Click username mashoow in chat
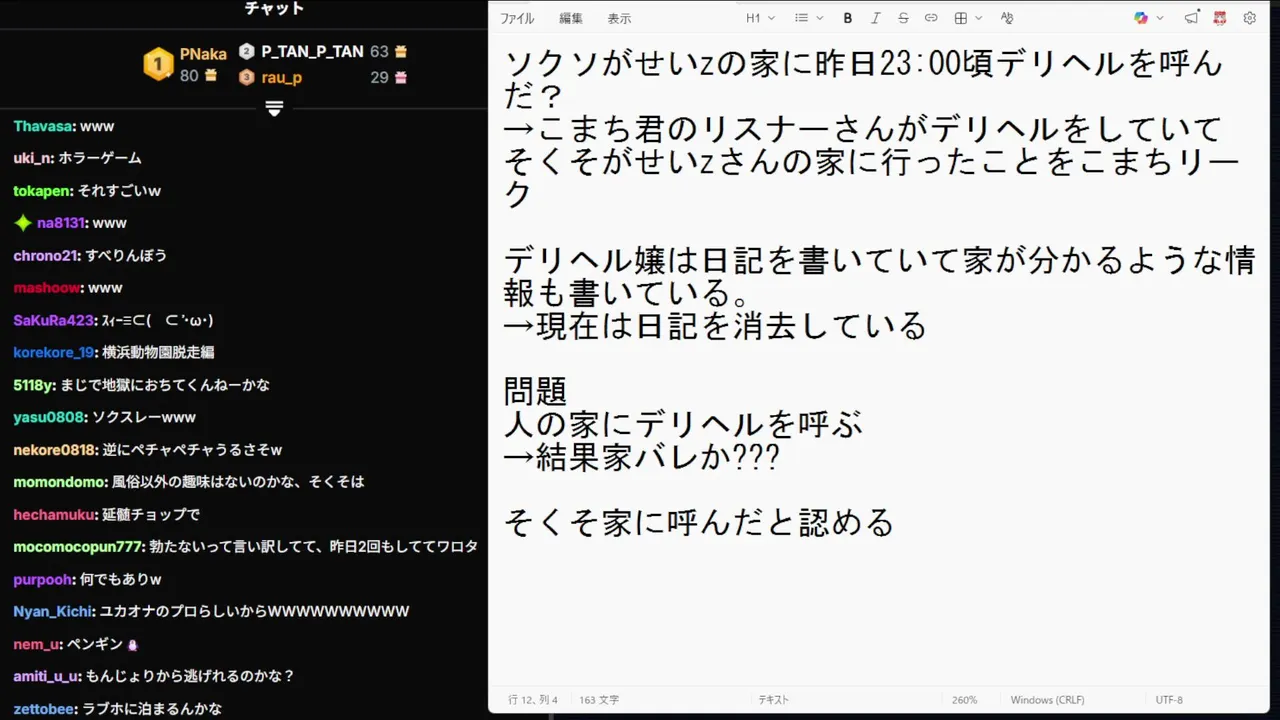Viewport: 1280px width, 720px height. coord(47,288)
